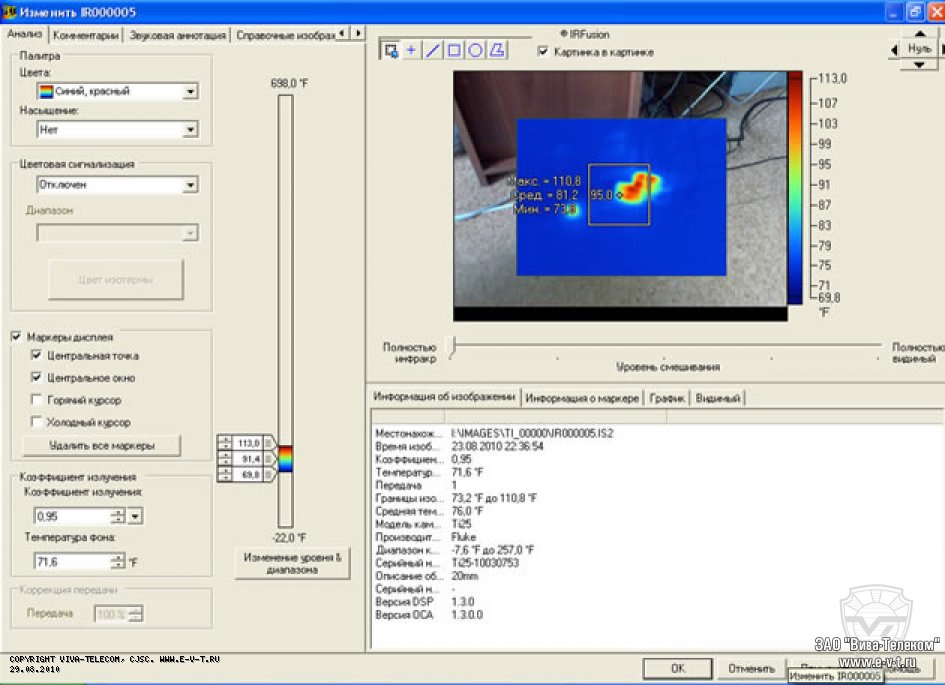The image size is (945, 685).
Task: Select the marker selection pointer tool
Action: coord(391,51)
